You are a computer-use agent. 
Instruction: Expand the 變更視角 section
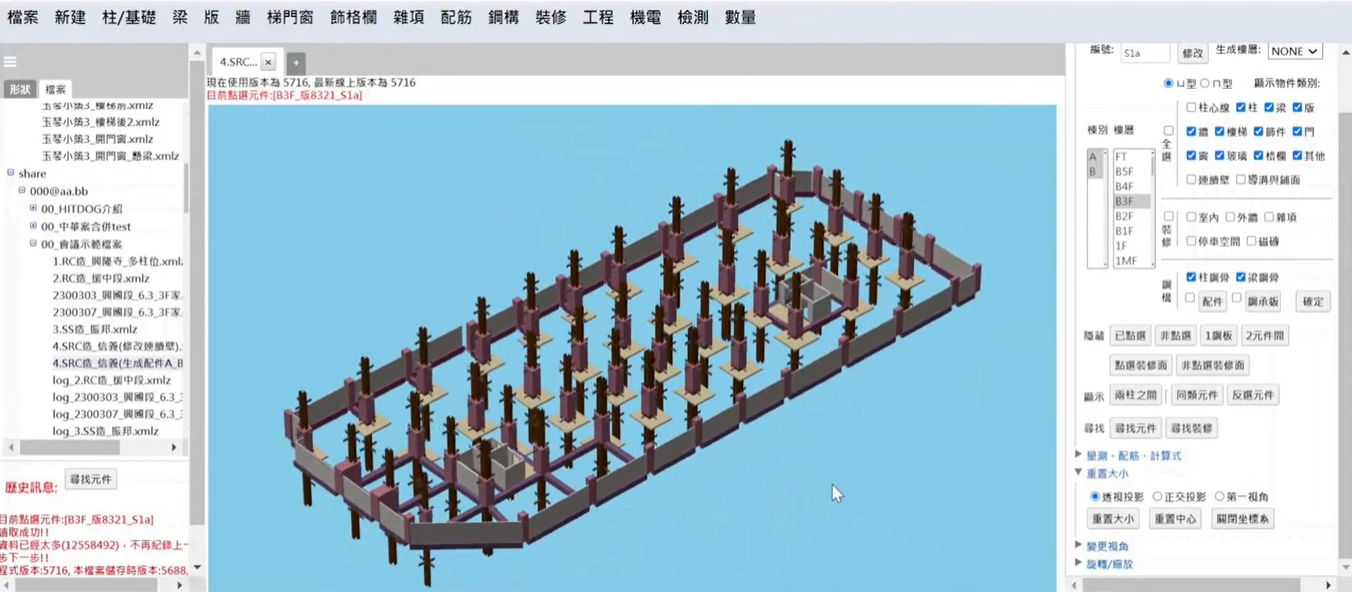click(1079, 546)
